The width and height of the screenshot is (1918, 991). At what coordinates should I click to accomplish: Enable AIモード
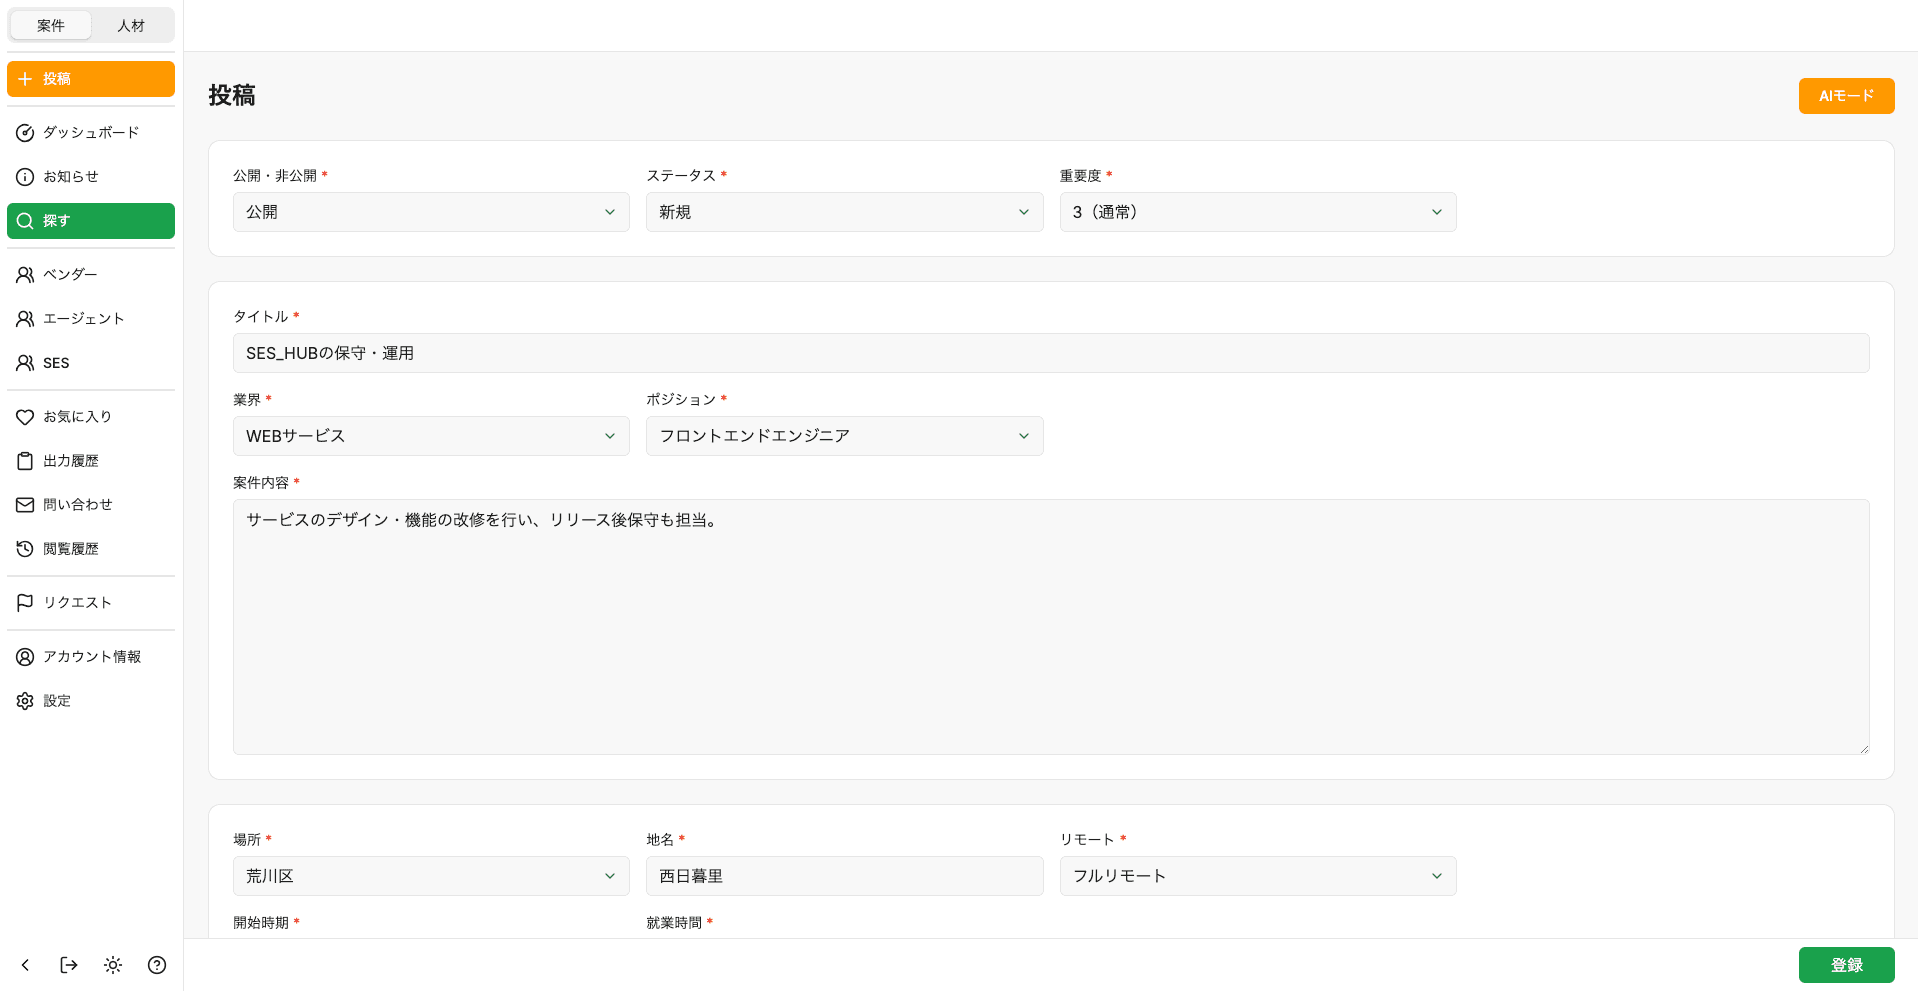pos(1845,95)
